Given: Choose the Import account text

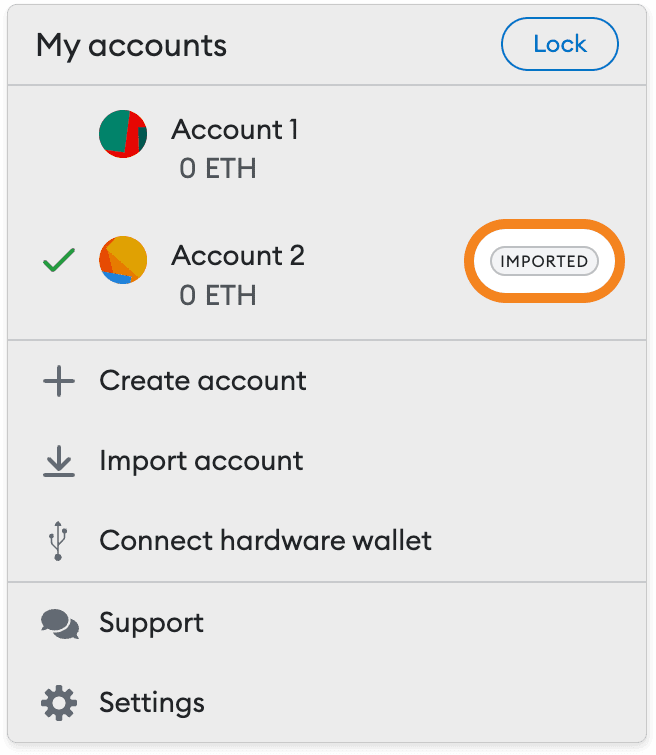Looking at the screenshot, I should coord(201,461).
